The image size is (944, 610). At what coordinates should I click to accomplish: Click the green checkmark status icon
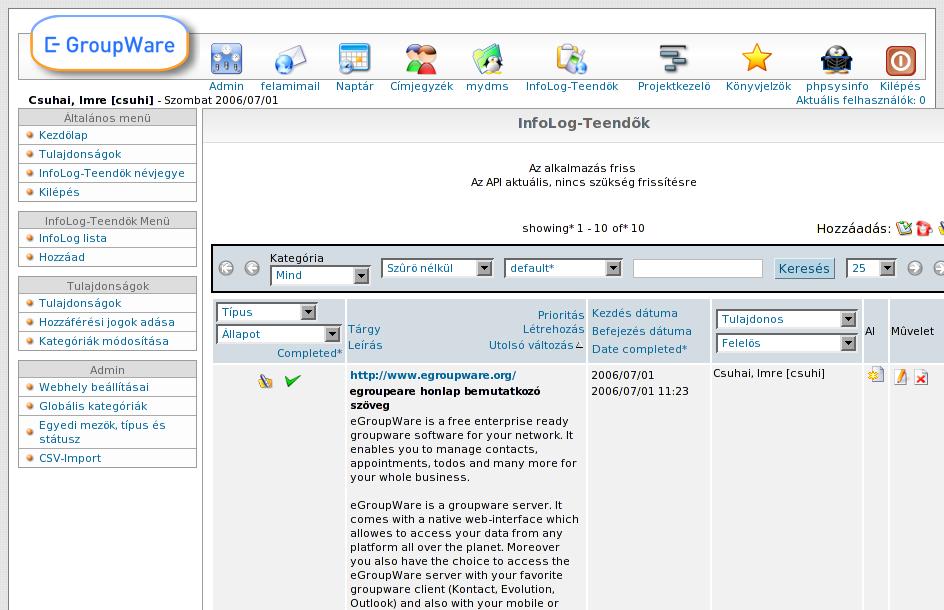coord(293,380)
